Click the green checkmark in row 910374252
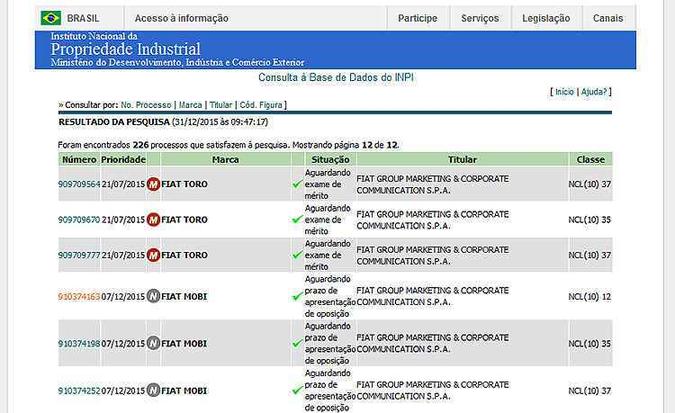The height and width of the screenshot is (413, 675). coord(297,390)
